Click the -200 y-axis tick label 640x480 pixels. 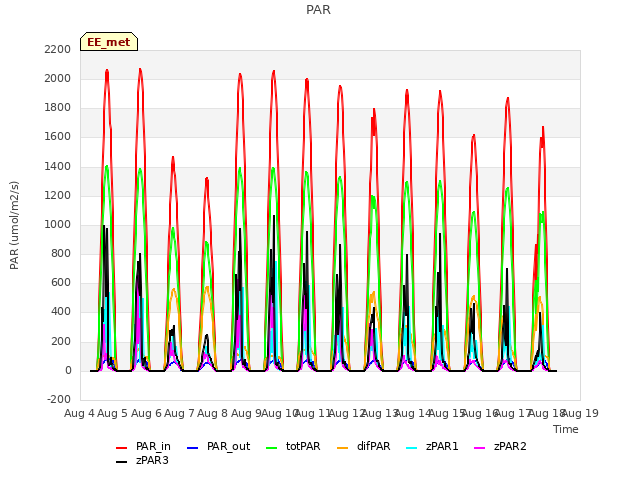pos(59,399)
